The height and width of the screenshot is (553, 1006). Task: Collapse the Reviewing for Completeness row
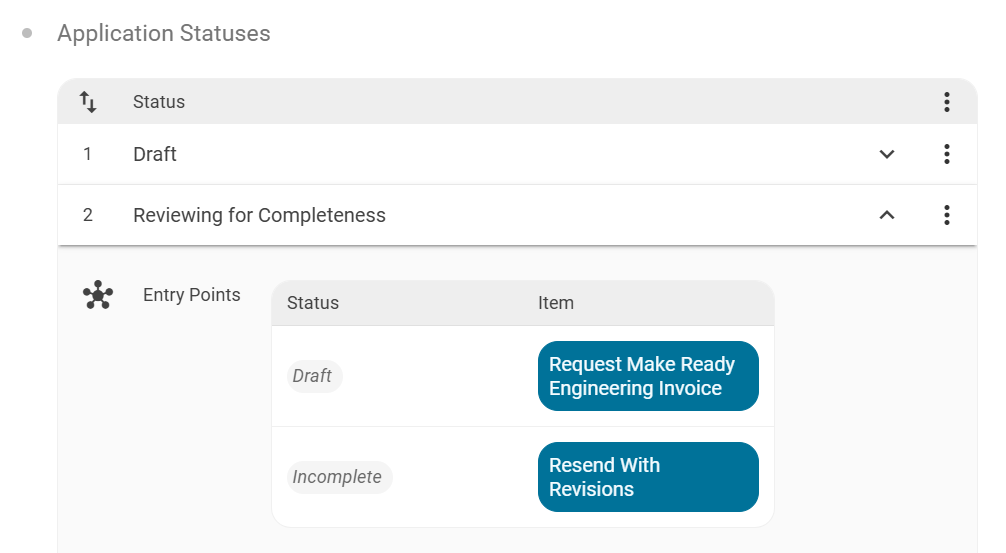click(x=886, y=215)
